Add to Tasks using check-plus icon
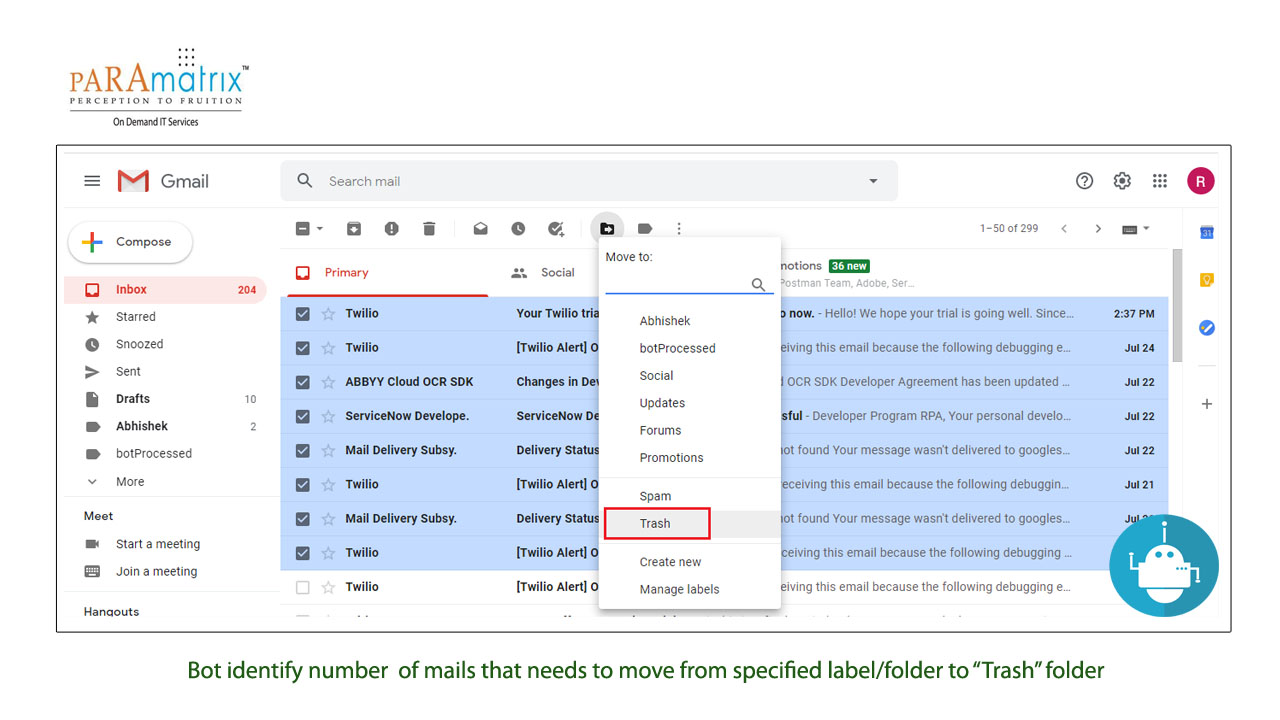This screenshot has width=1280, height=720. click(556, 229)
